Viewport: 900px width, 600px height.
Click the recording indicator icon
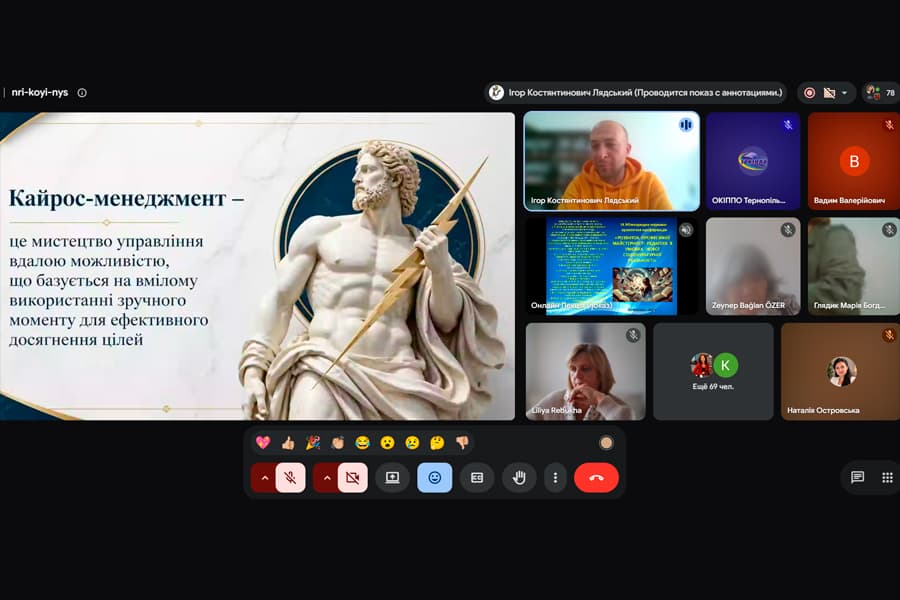click(x=809, y=92)
